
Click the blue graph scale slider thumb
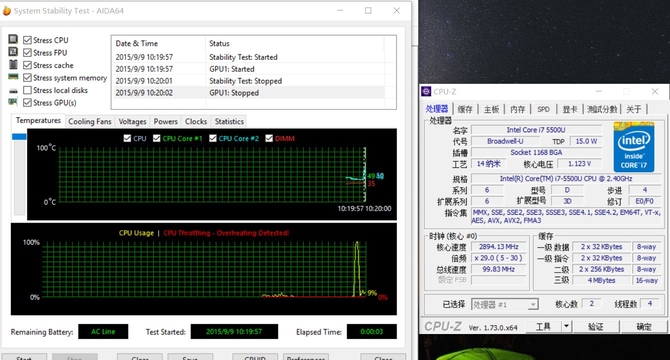tap(19, 137)
